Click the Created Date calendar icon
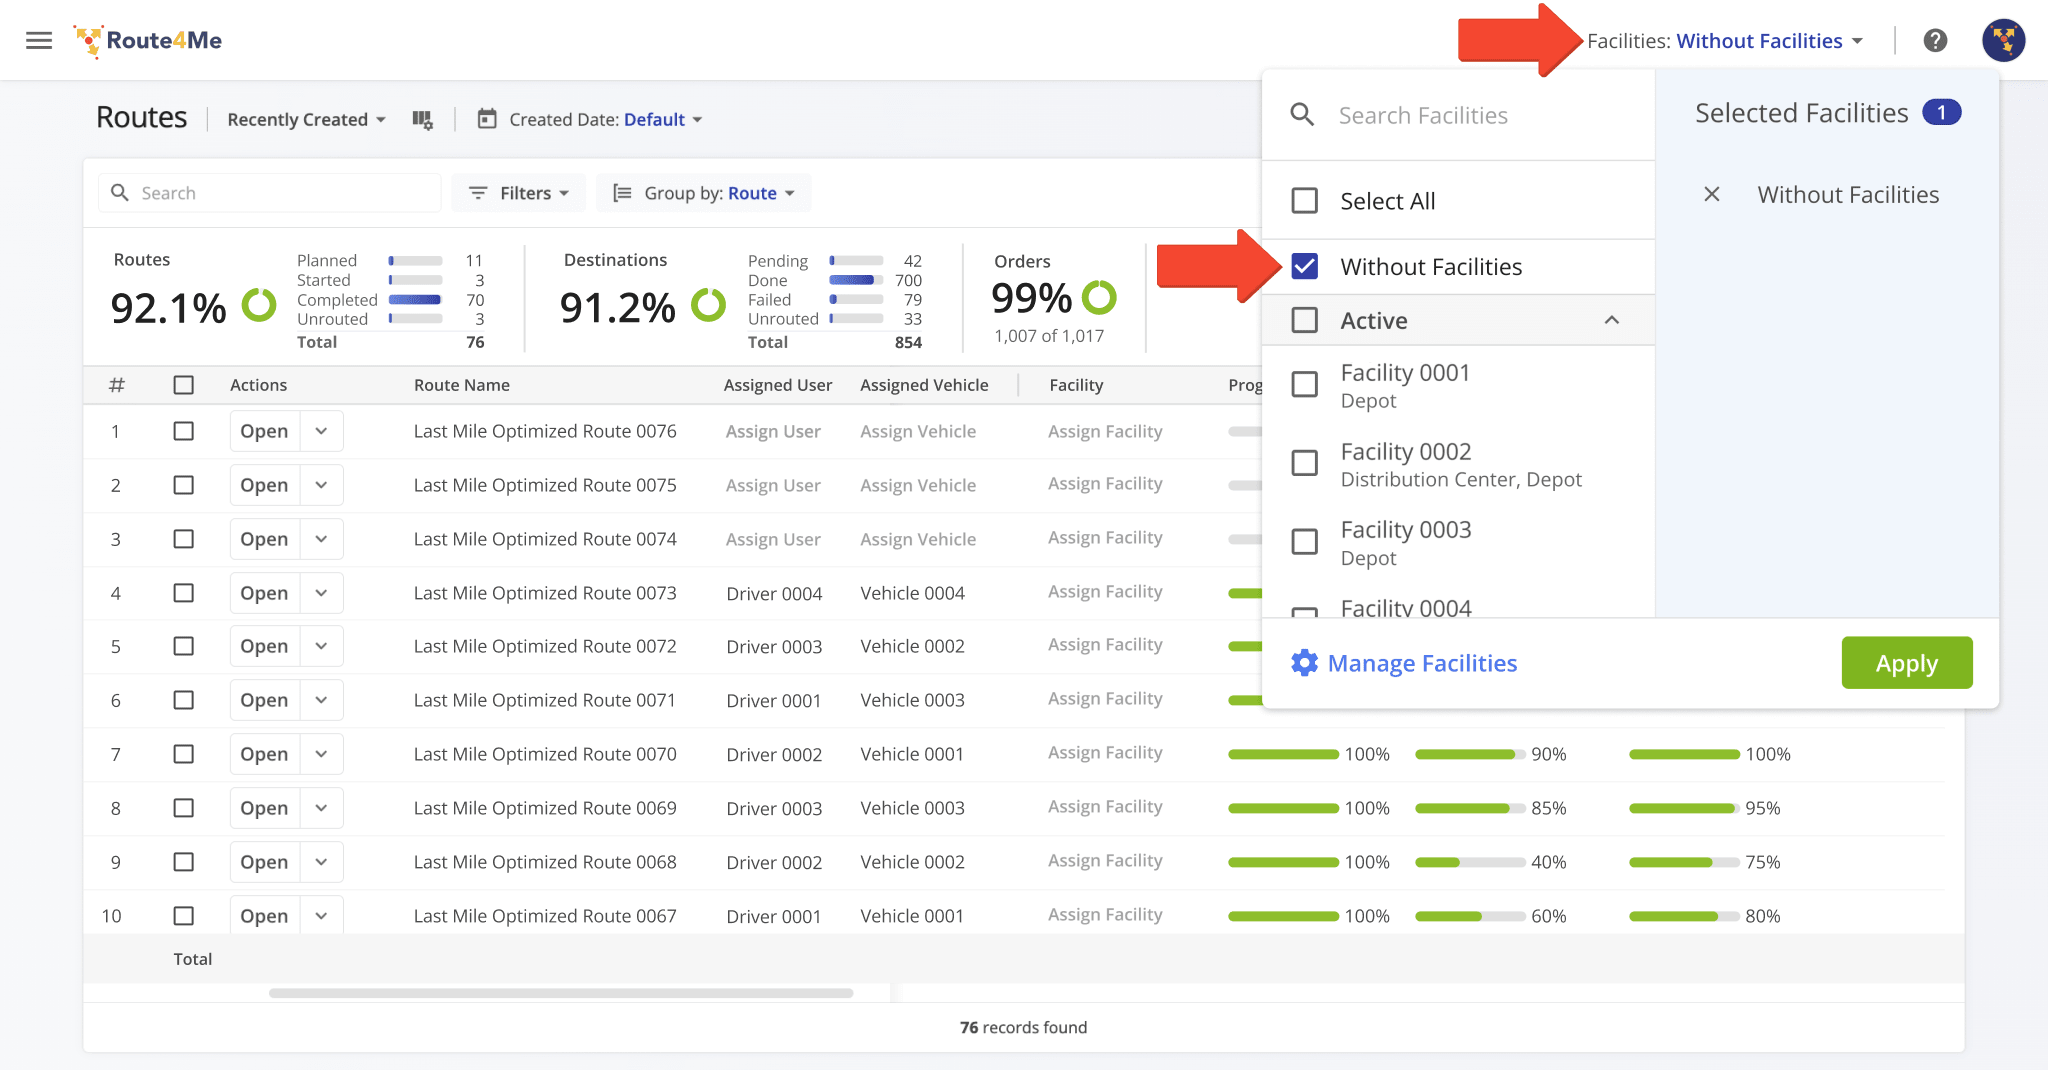The width and height of the screenshot is (2048, 1070). (487, 119)
